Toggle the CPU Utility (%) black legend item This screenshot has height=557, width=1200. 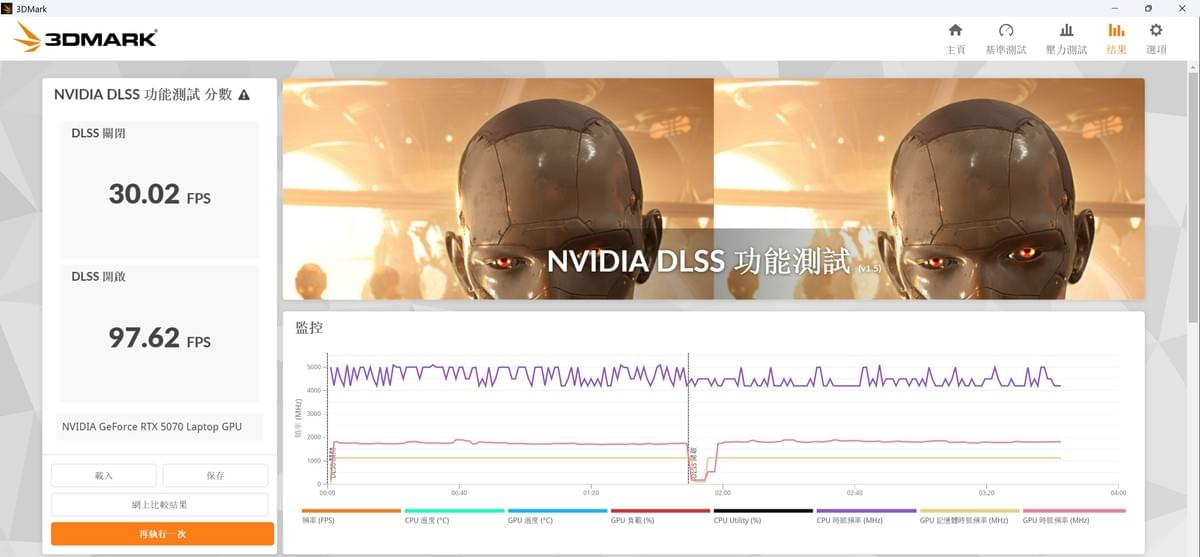pos(763,516)
